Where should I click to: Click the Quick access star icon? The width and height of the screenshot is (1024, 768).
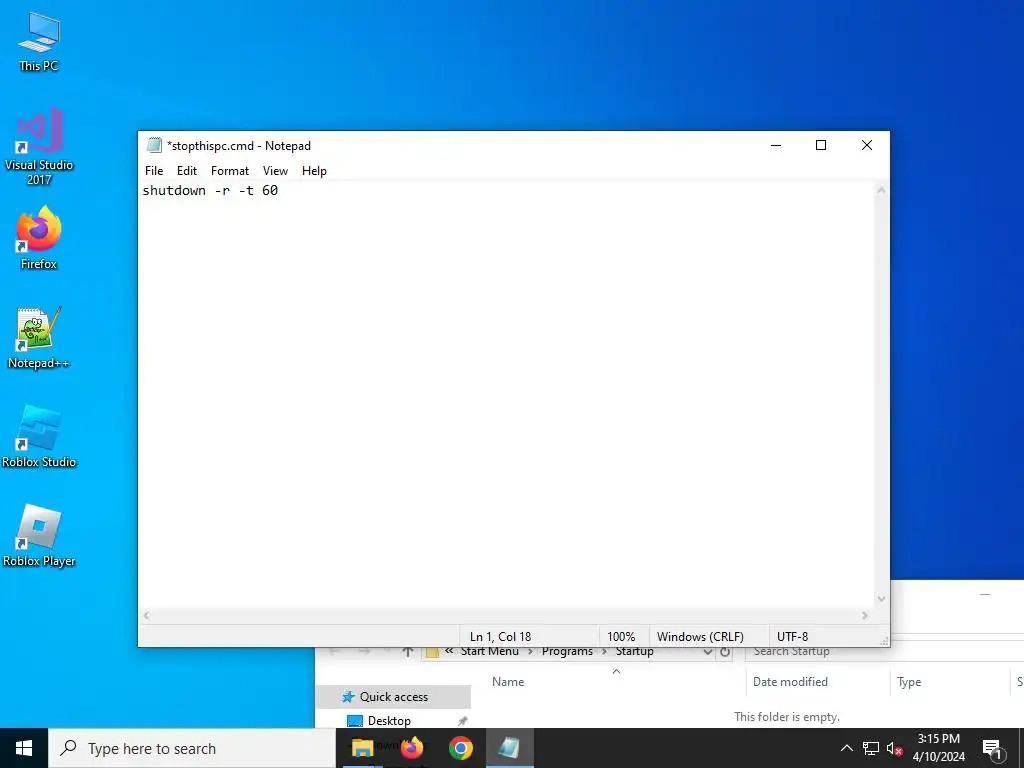pyautogui.click(x=348, y=697)
